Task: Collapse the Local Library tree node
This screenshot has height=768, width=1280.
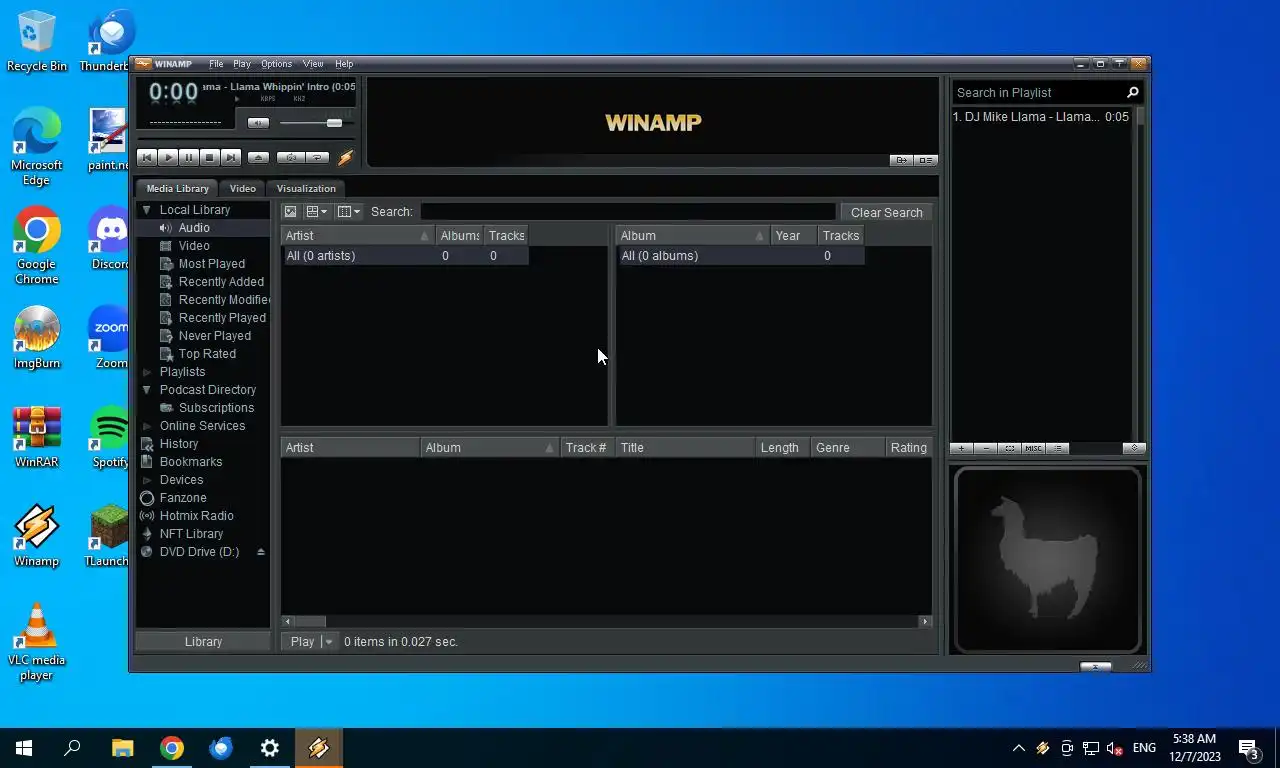Action: click(147, 210)
